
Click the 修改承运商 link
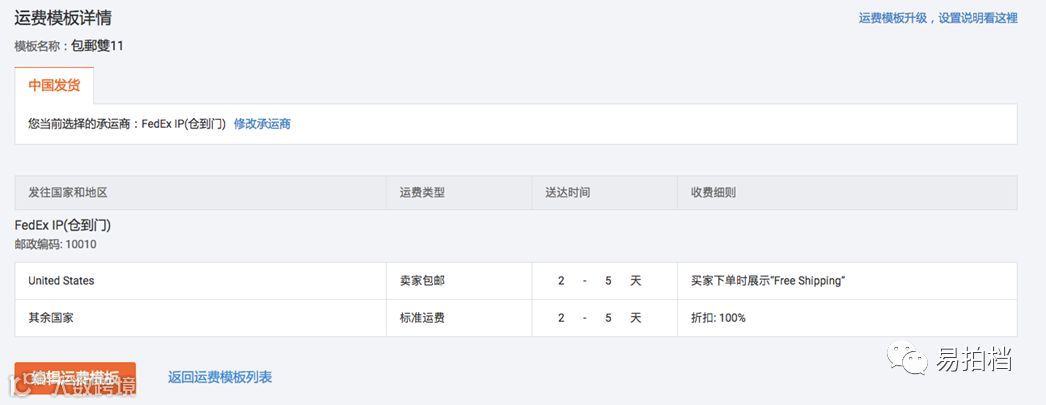(x=262, y=124)
